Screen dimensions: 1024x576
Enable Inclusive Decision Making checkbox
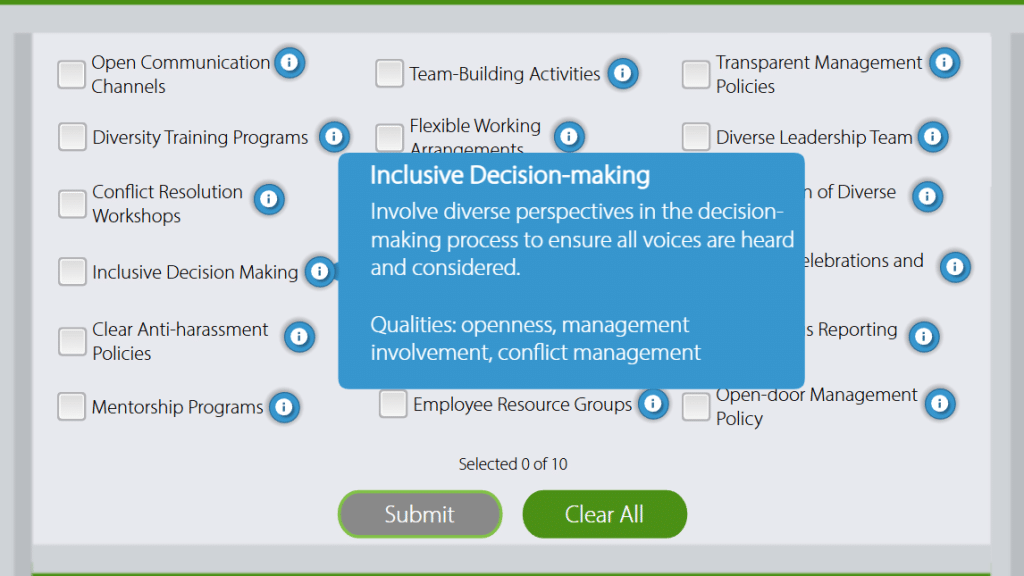72,272
